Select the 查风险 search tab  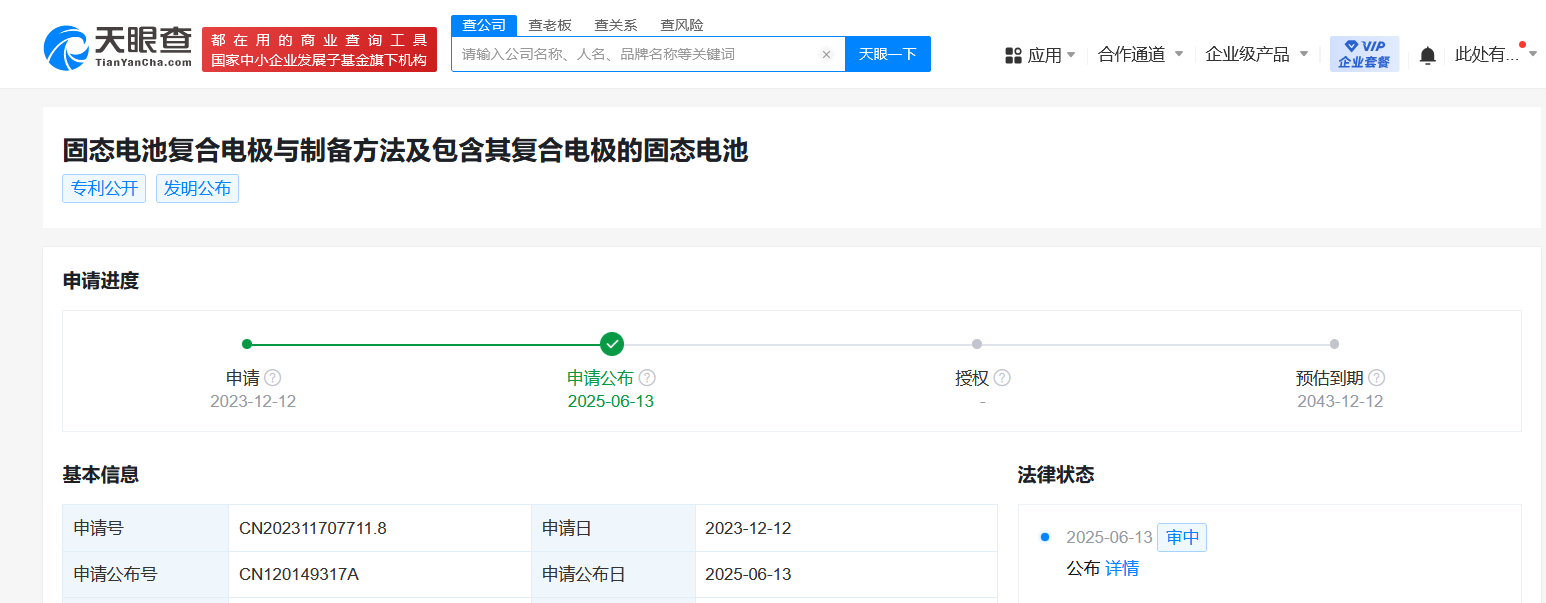(681, 25)
